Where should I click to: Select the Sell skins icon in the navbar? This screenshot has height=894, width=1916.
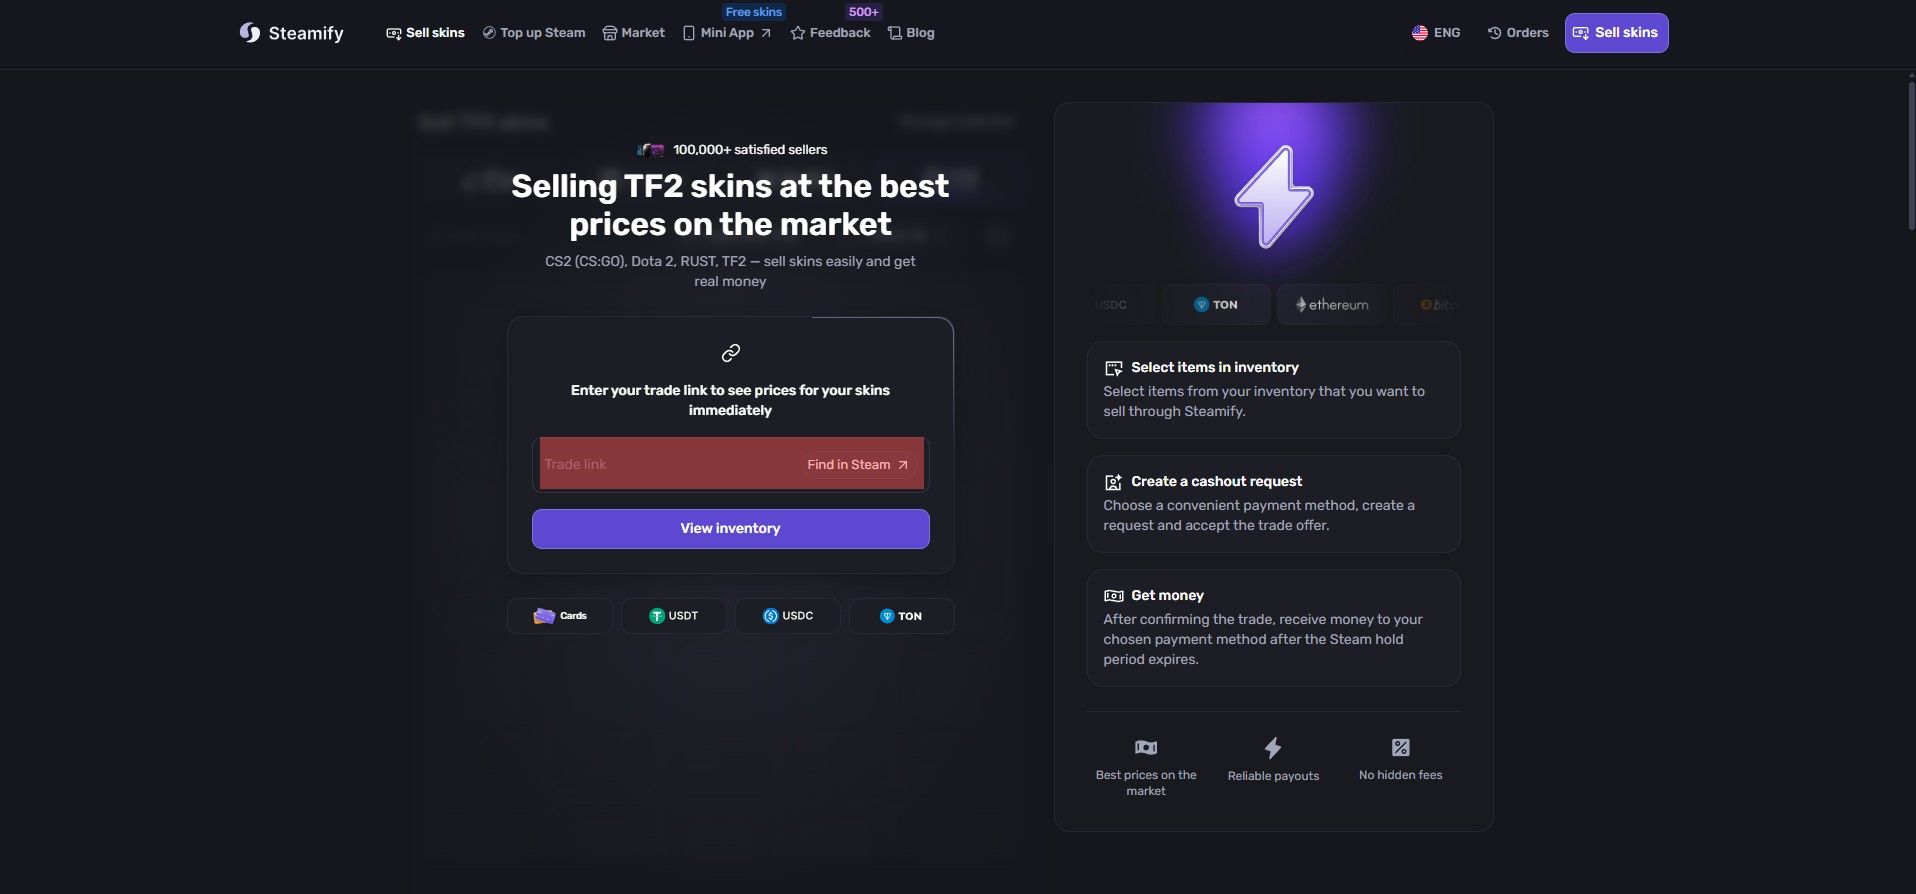click(x=392, y=32)
